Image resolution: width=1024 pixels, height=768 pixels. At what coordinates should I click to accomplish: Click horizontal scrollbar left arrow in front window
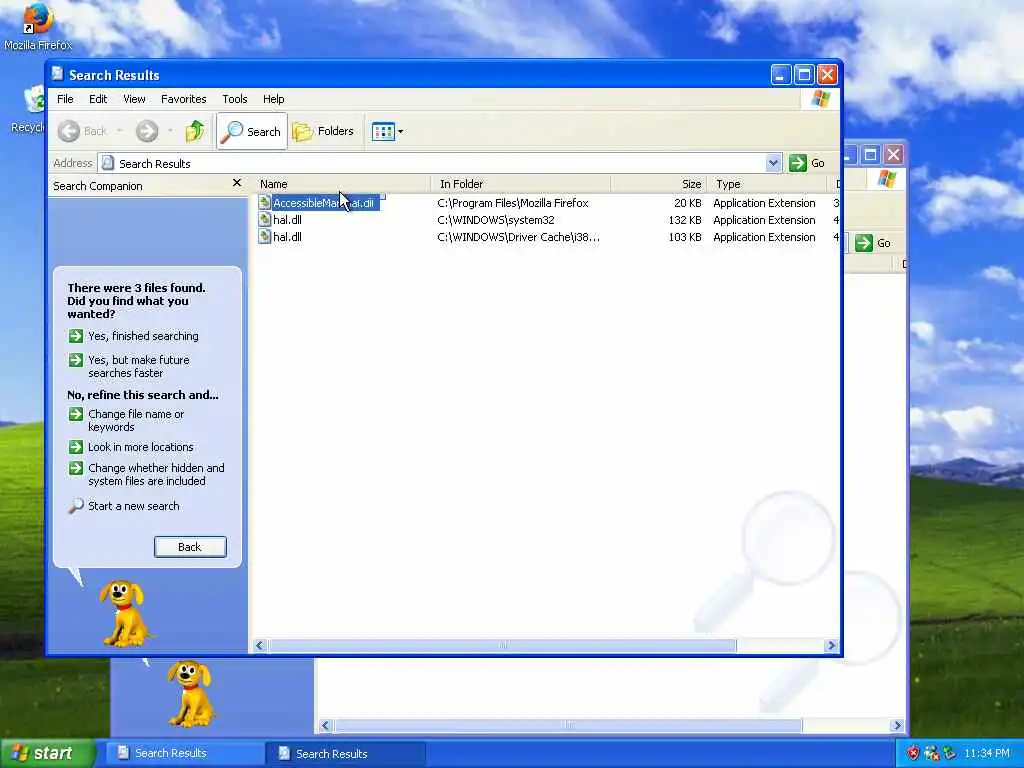pyautogui.click(x=260, y=645)
